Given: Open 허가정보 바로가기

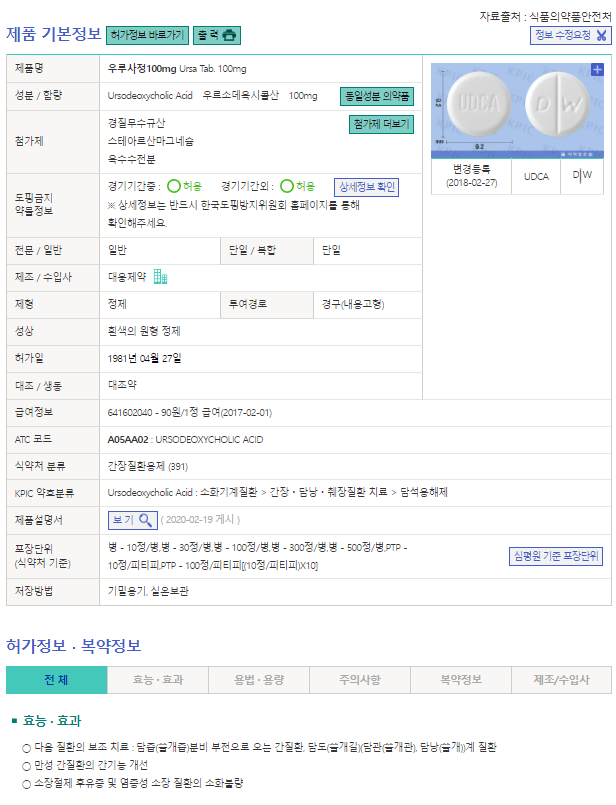Looking at the screenshot, I should [146, 35].
